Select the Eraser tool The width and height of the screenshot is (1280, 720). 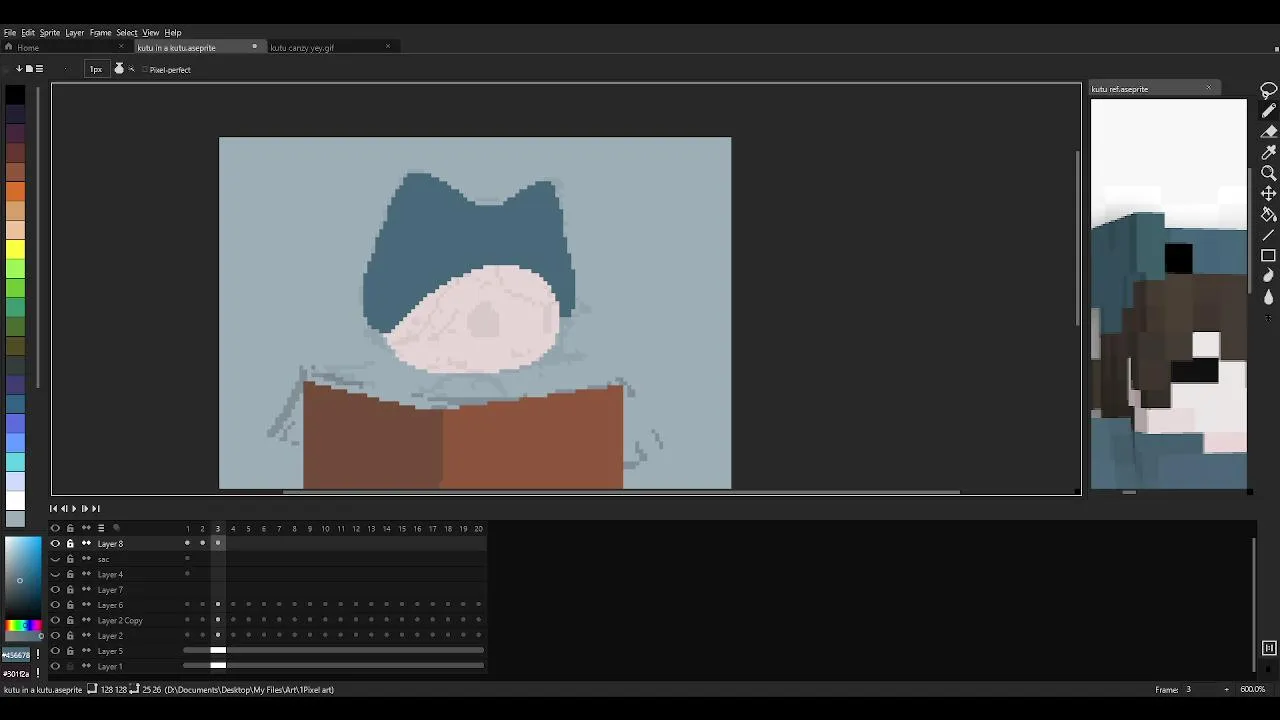1268,132
